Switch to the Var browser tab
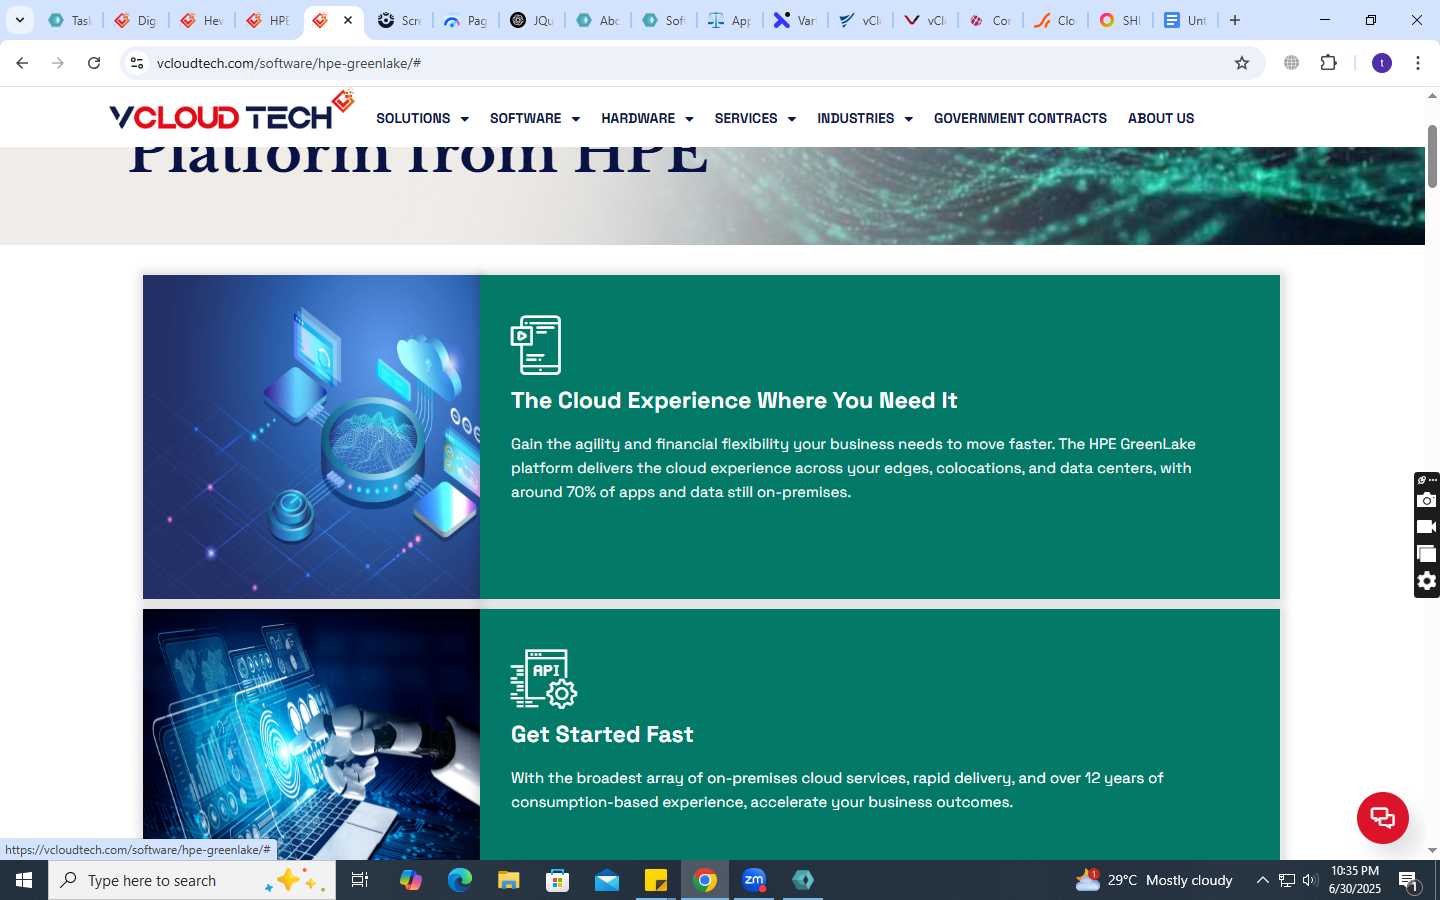1440x900 pixels. click(x=795, y=20)
